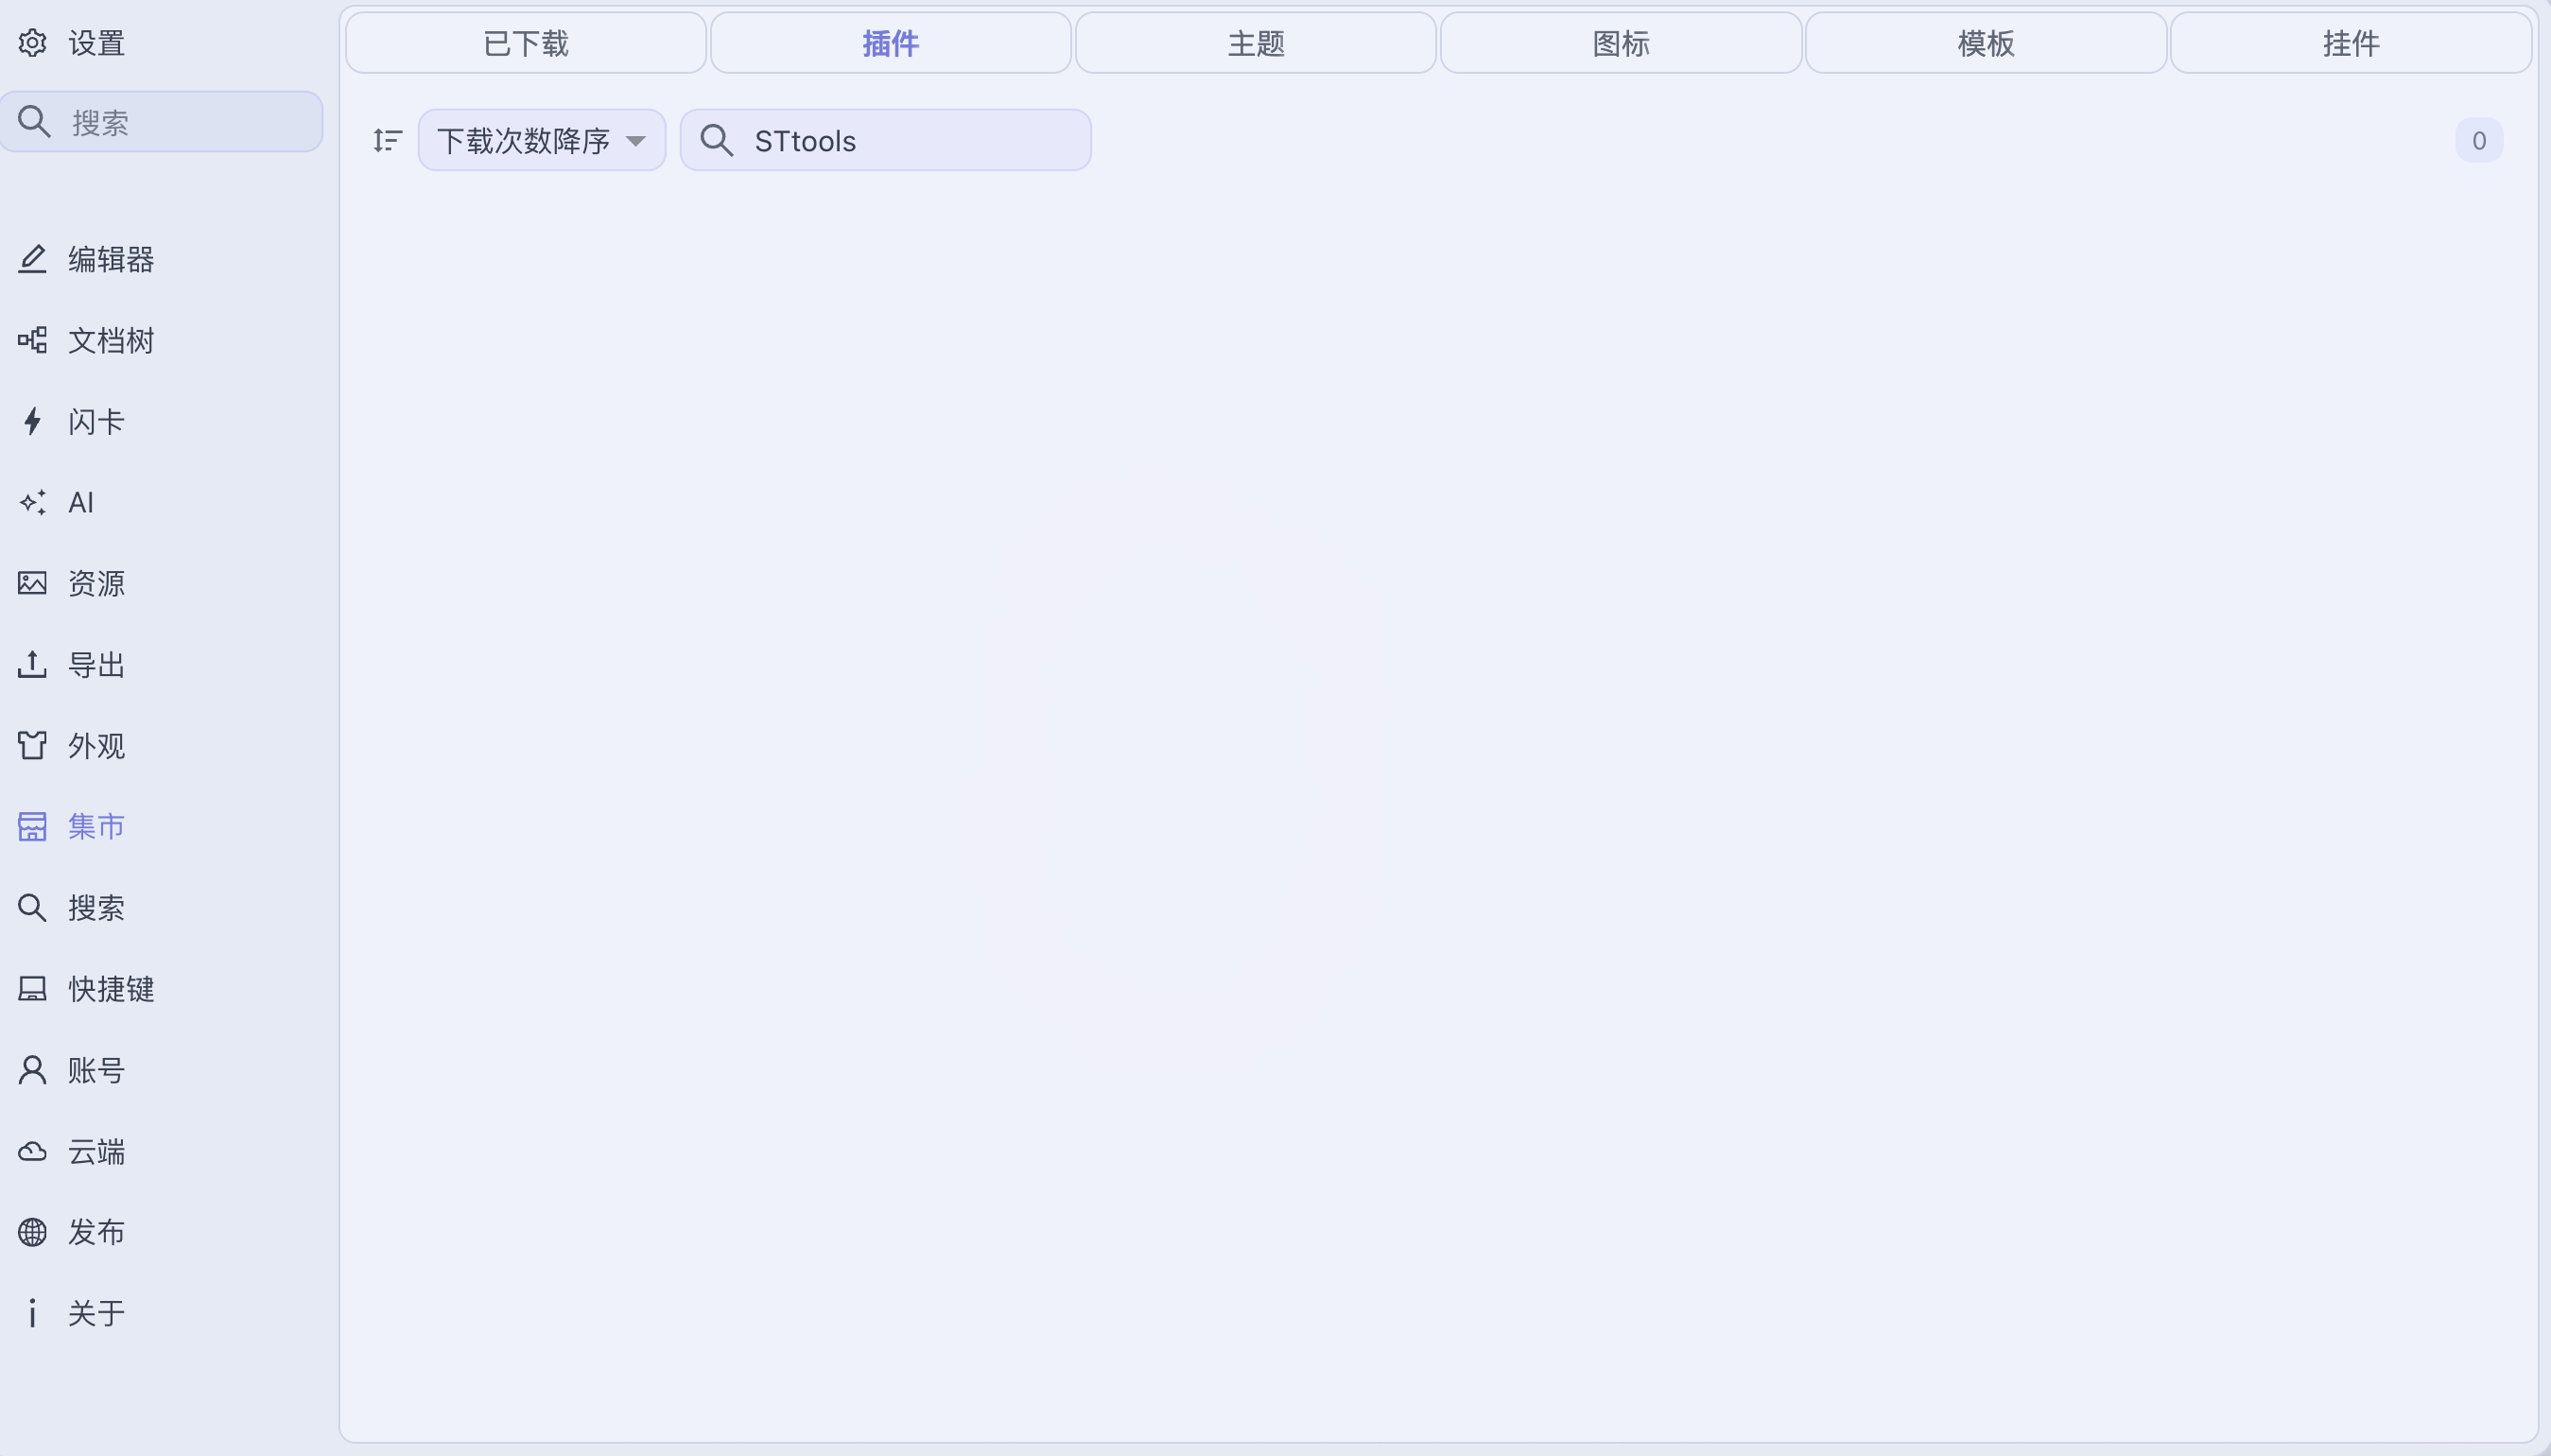Switch to the 已下载 (Downloaded) tab
The height and width of the screenshot is (1456, 2551).
(x=526, y=43)
